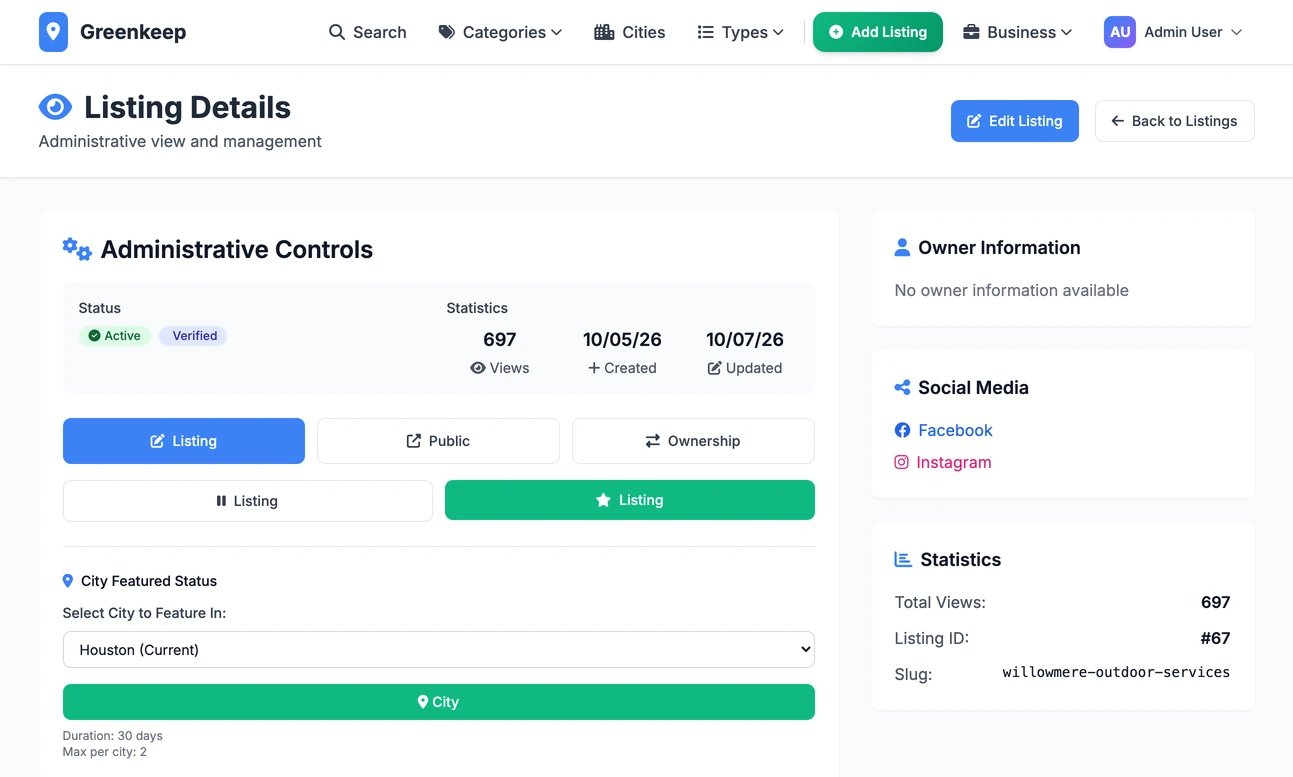Click the building icon beside Cities
Screen dimensions: 1293x777
click(604, 32)
